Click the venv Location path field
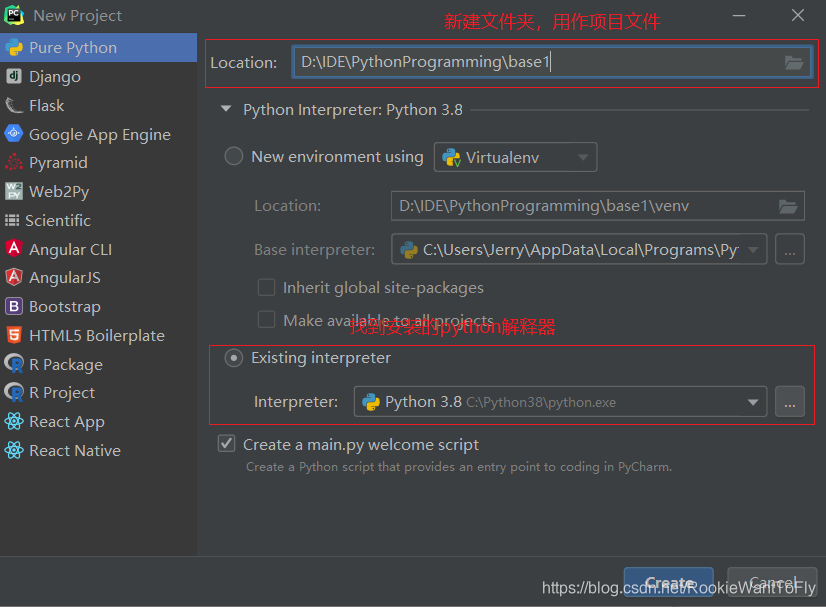Viewport: 826px width, 607px height. pos(597,205)
